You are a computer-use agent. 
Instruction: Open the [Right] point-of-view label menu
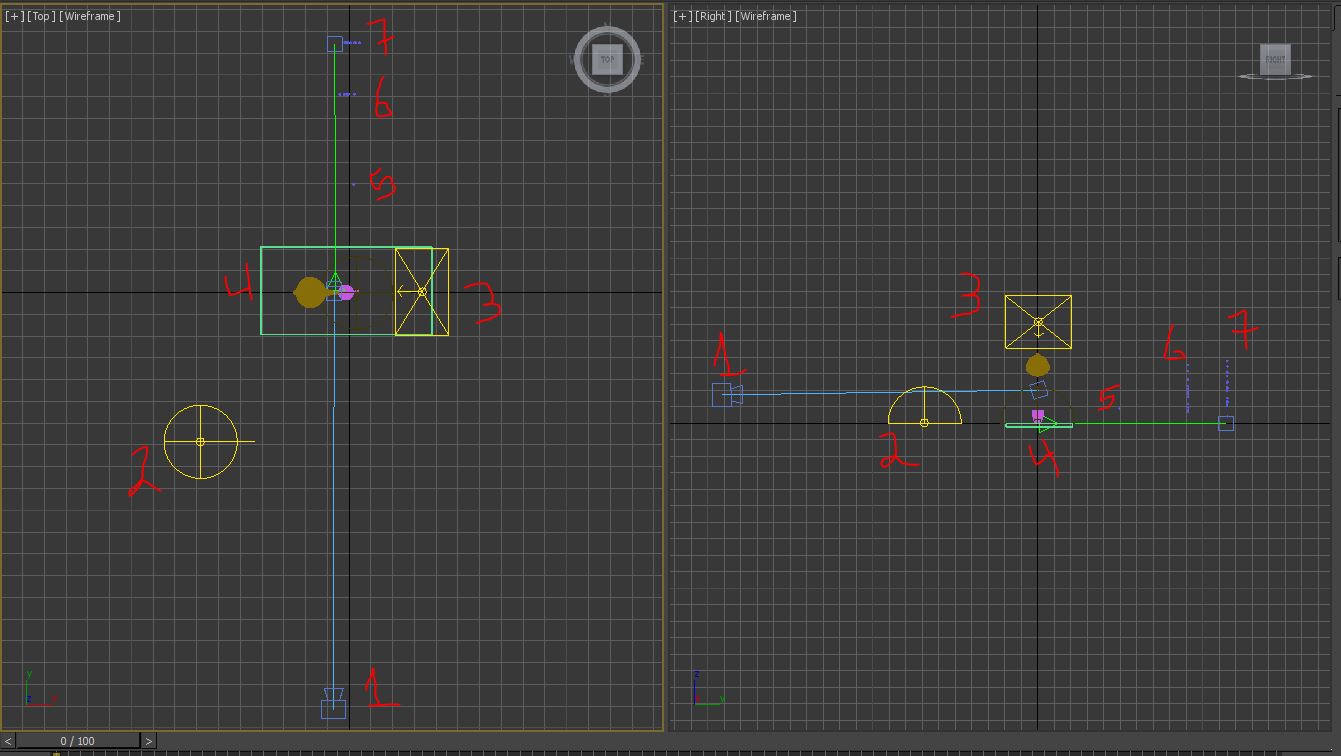point(713,16)
